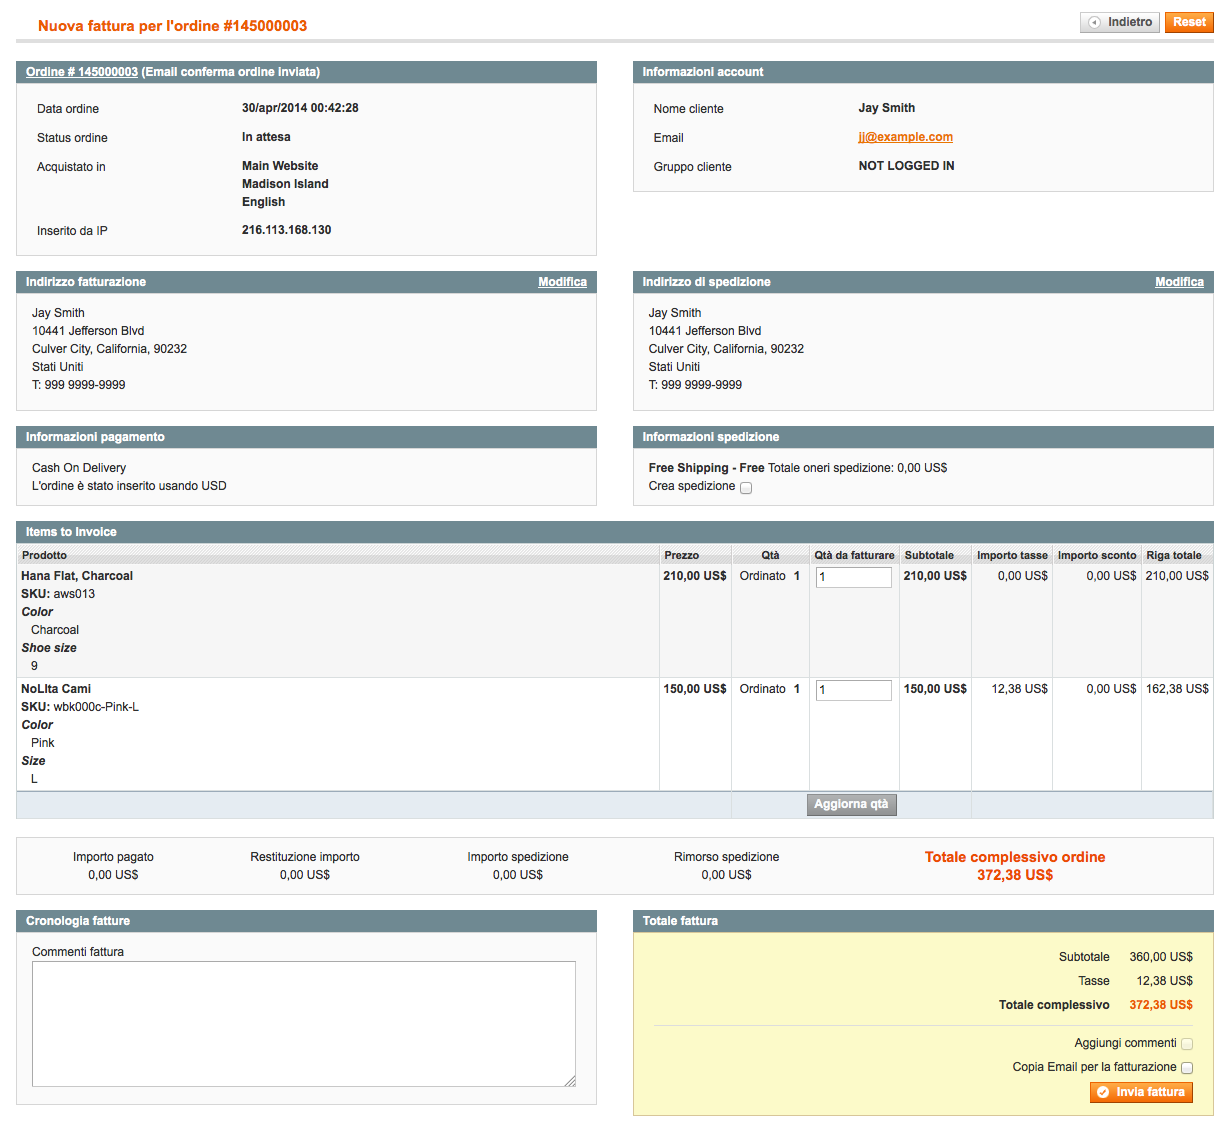Viewport: 1228px width, 1133px height.
Task: Click Modifica for Indirizzo fatturazione
Action: pos(562,282)
